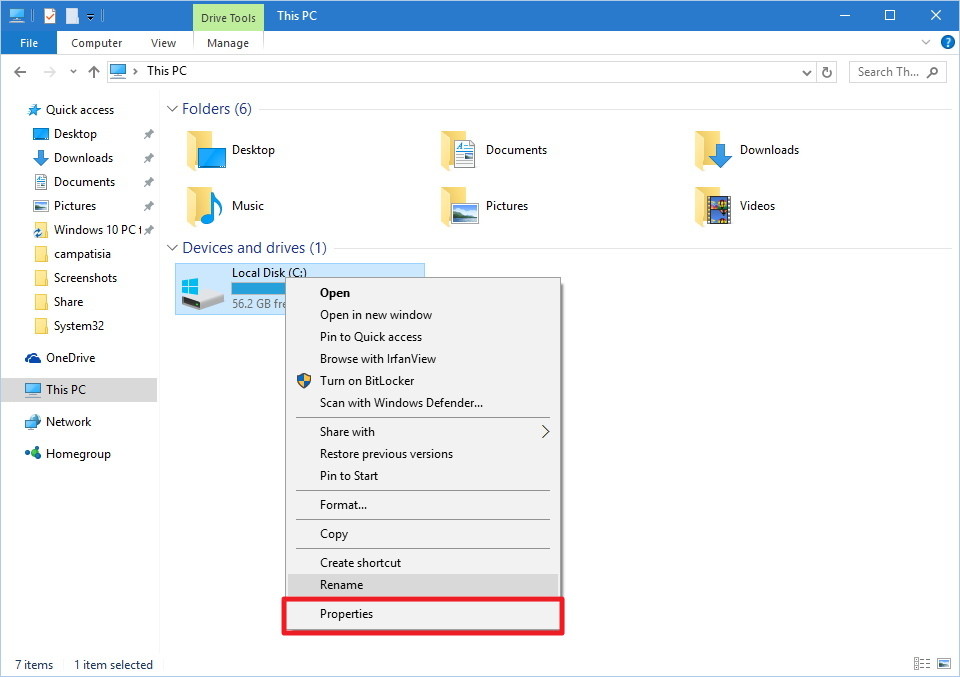Select the Downloads folder icon

click(714, 150)
